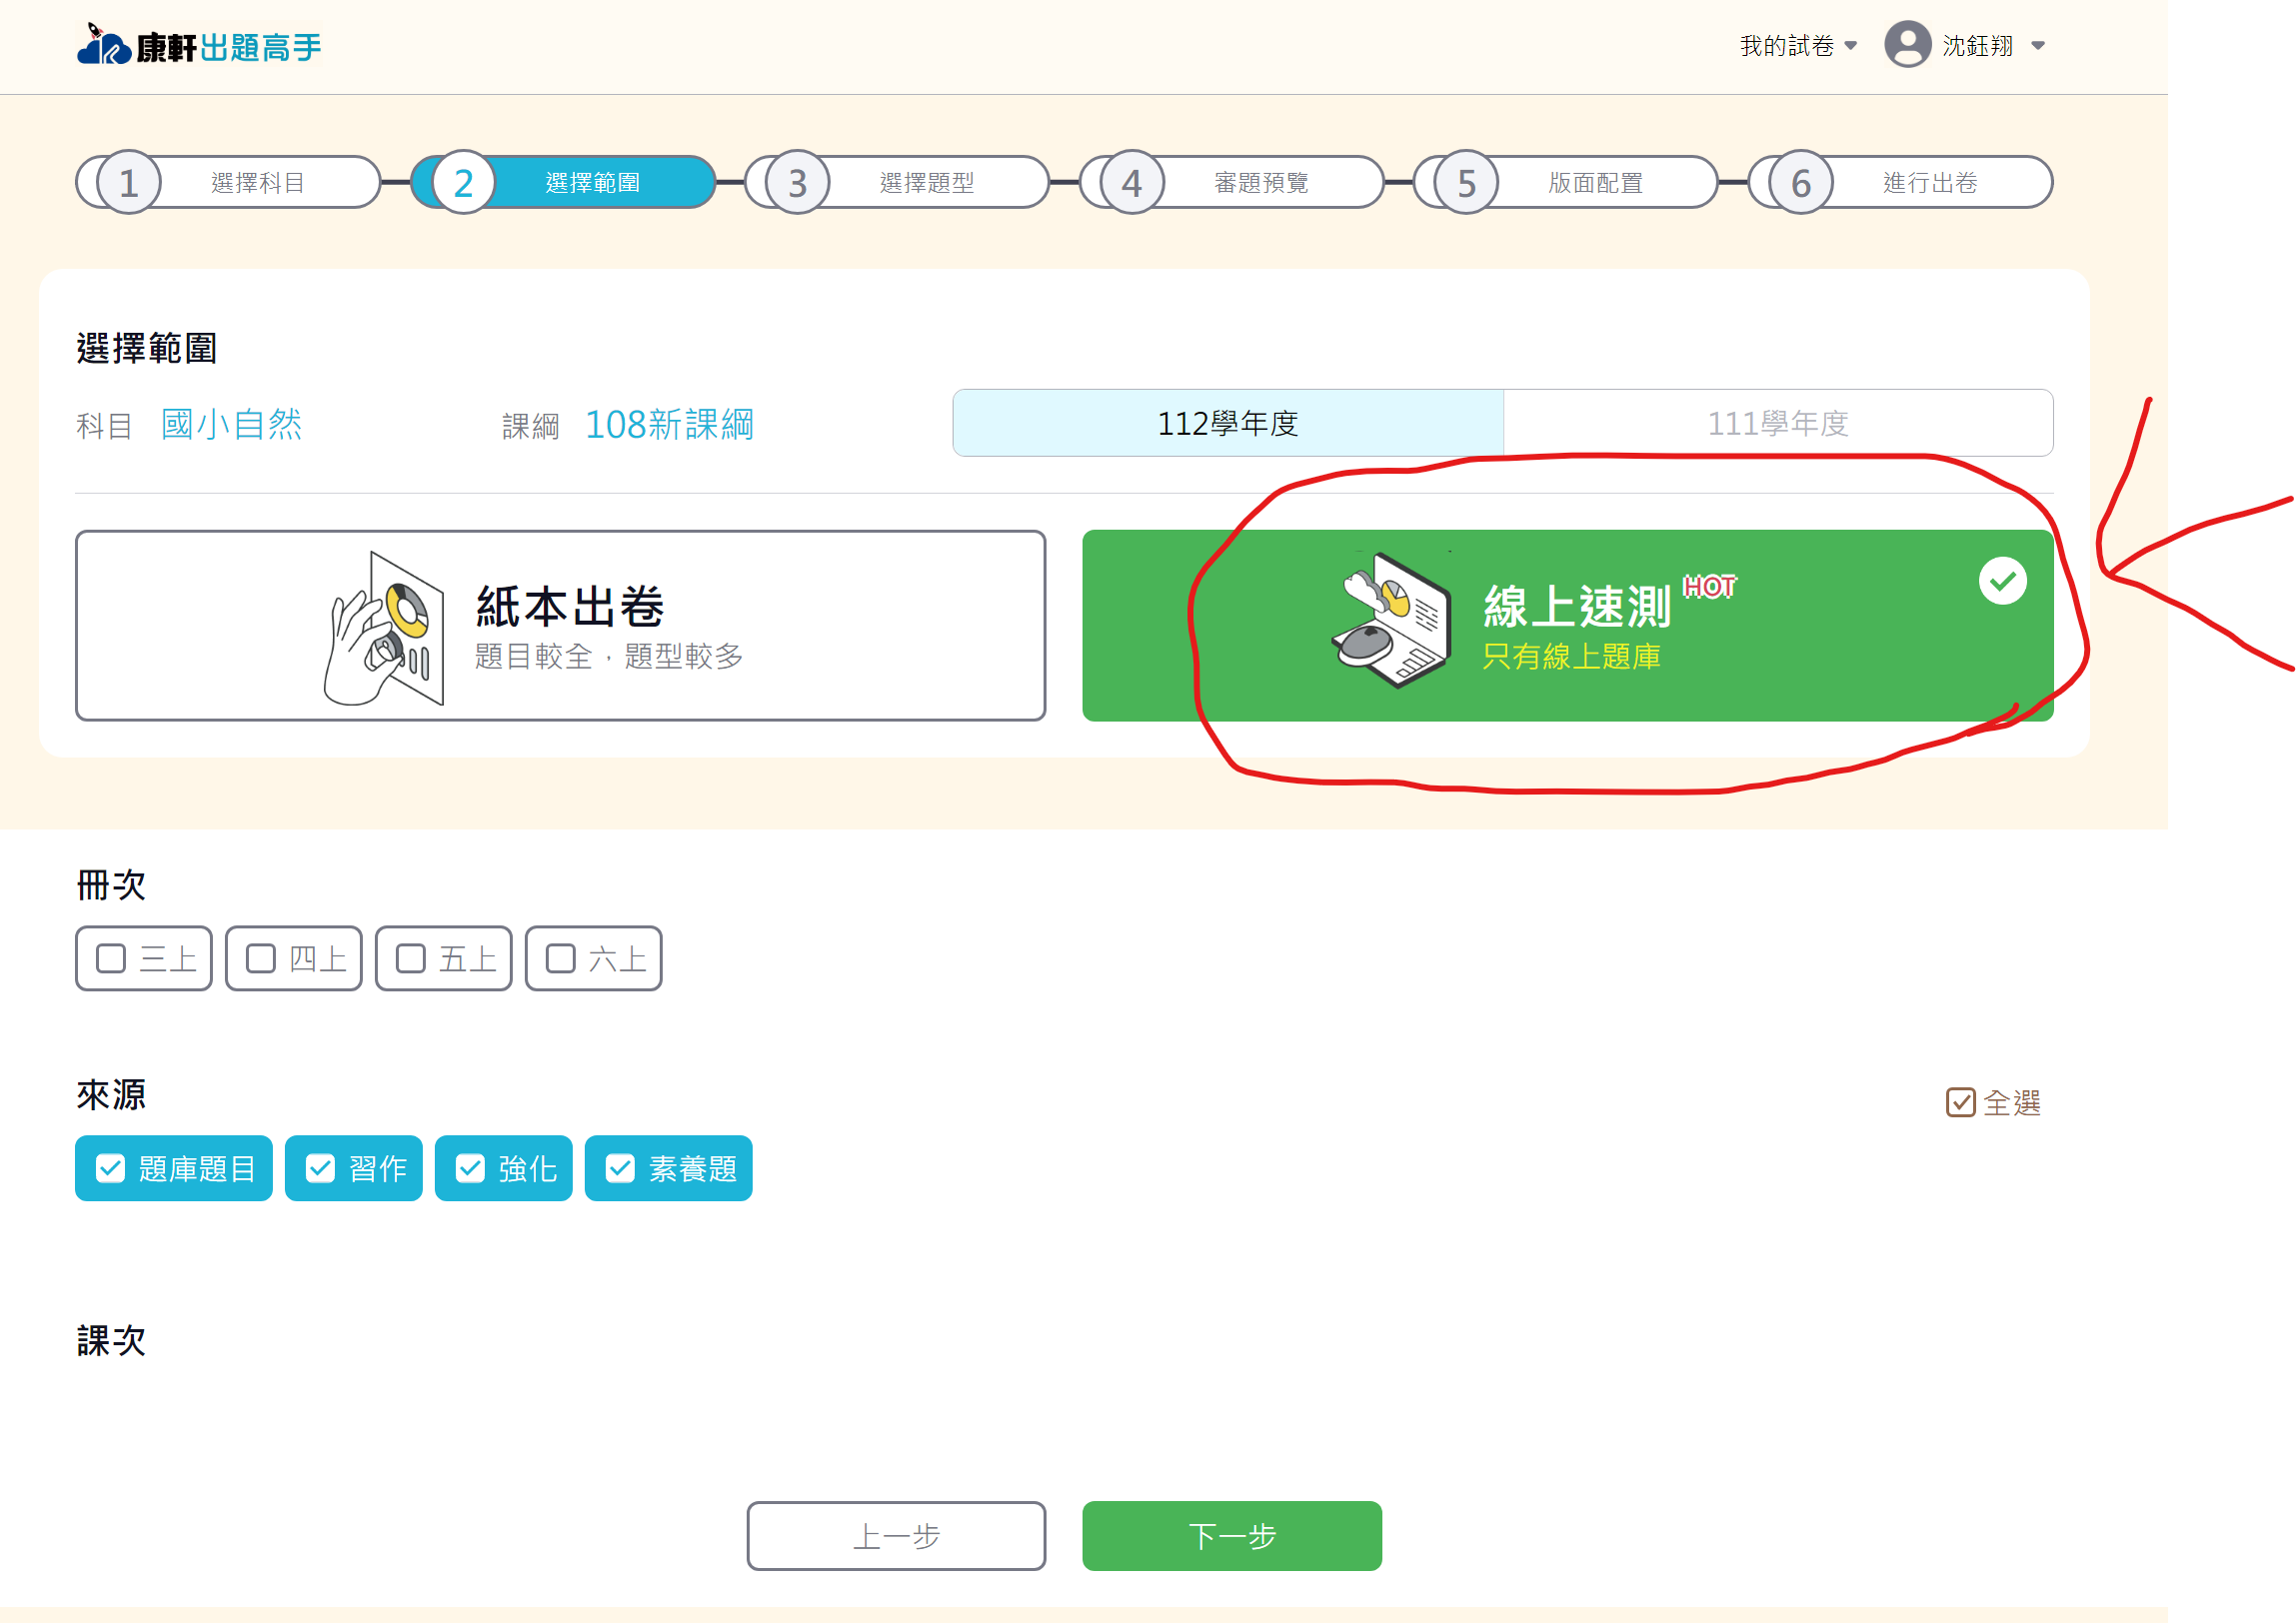Click the HOT badge
This screenshot has width=2296, height=1623.
(x=1709, y=587)
